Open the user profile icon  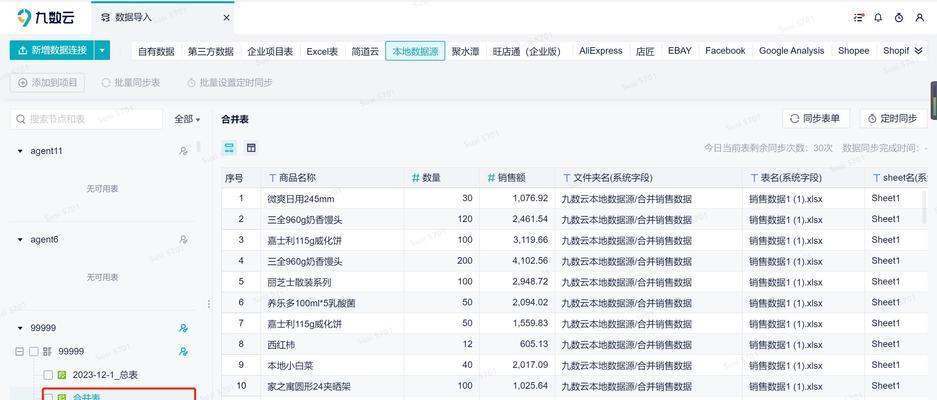[920, 18]
